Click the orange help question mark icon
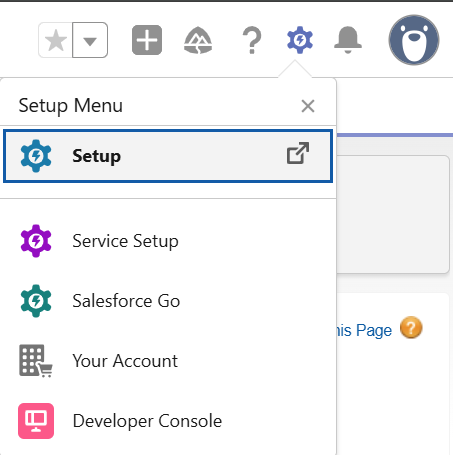Screen dimensions: 453x455 (x=411, y=328)
